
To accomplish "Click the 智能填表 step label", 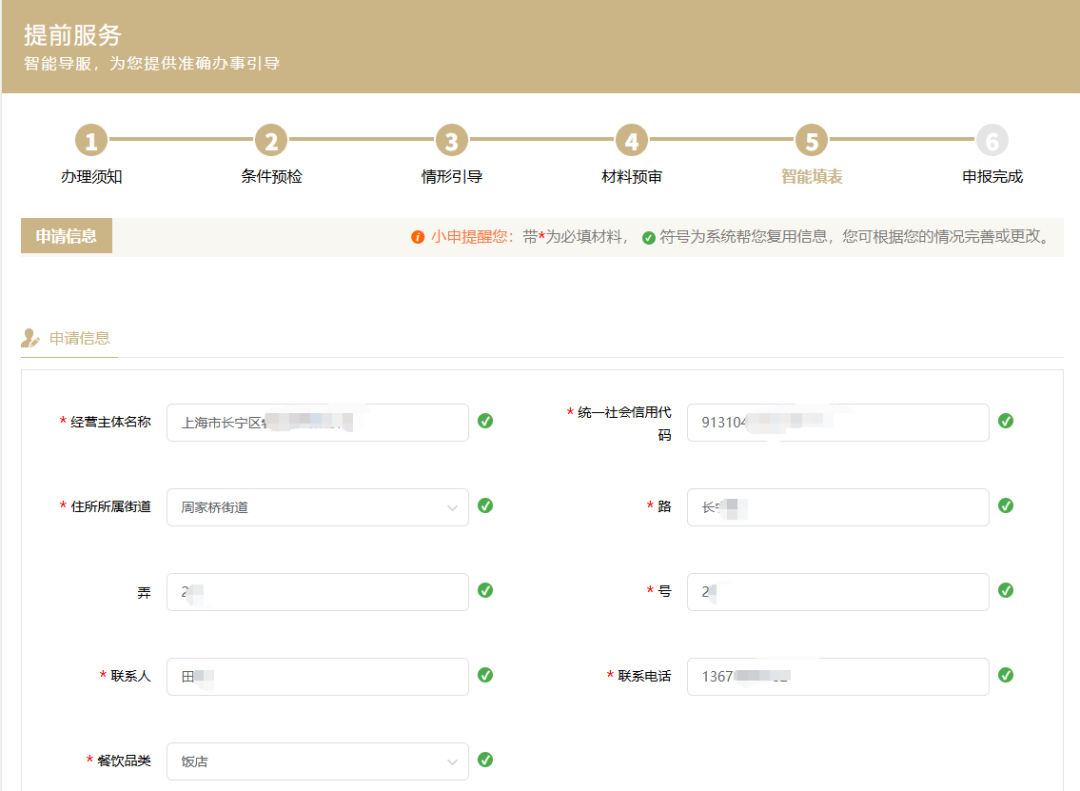I will tap(811, 177).
